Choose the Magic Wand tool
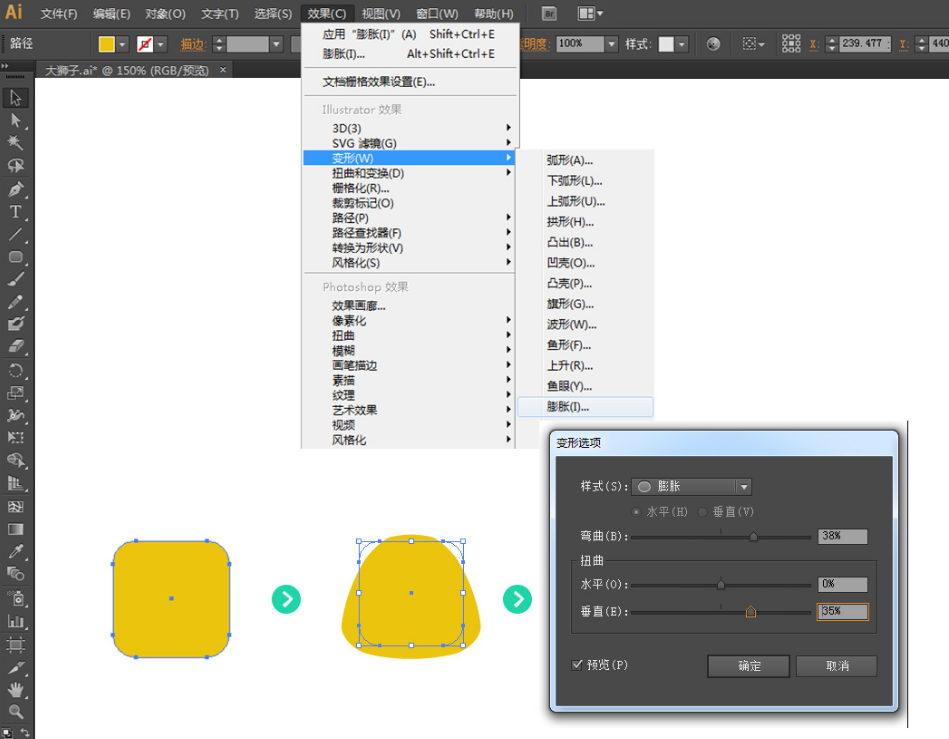 coord(16,143)
